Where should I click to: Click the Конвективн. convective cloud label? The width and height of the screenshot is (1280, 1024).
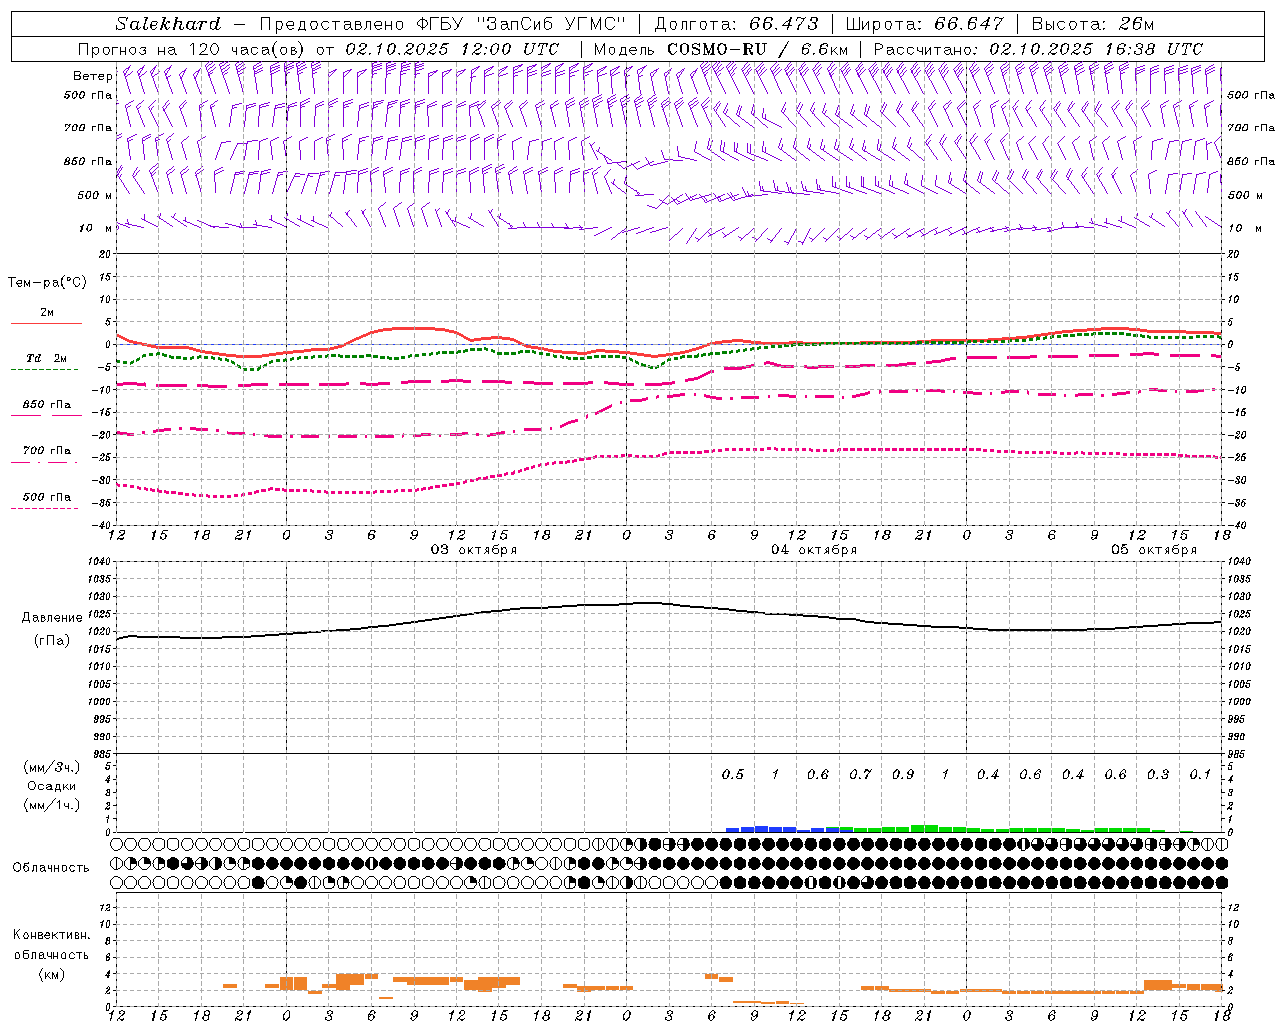pyautogui.click(x=51, y=935)
